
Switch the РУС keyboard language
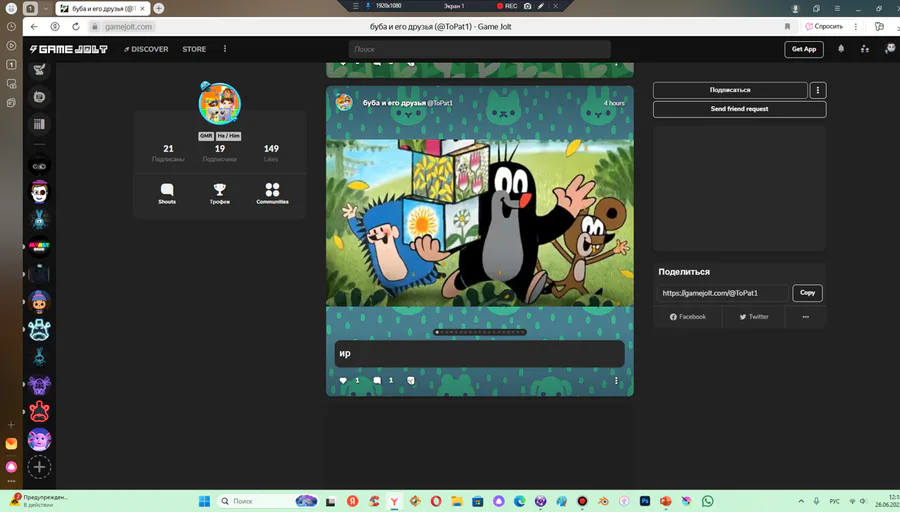(835, 501)
